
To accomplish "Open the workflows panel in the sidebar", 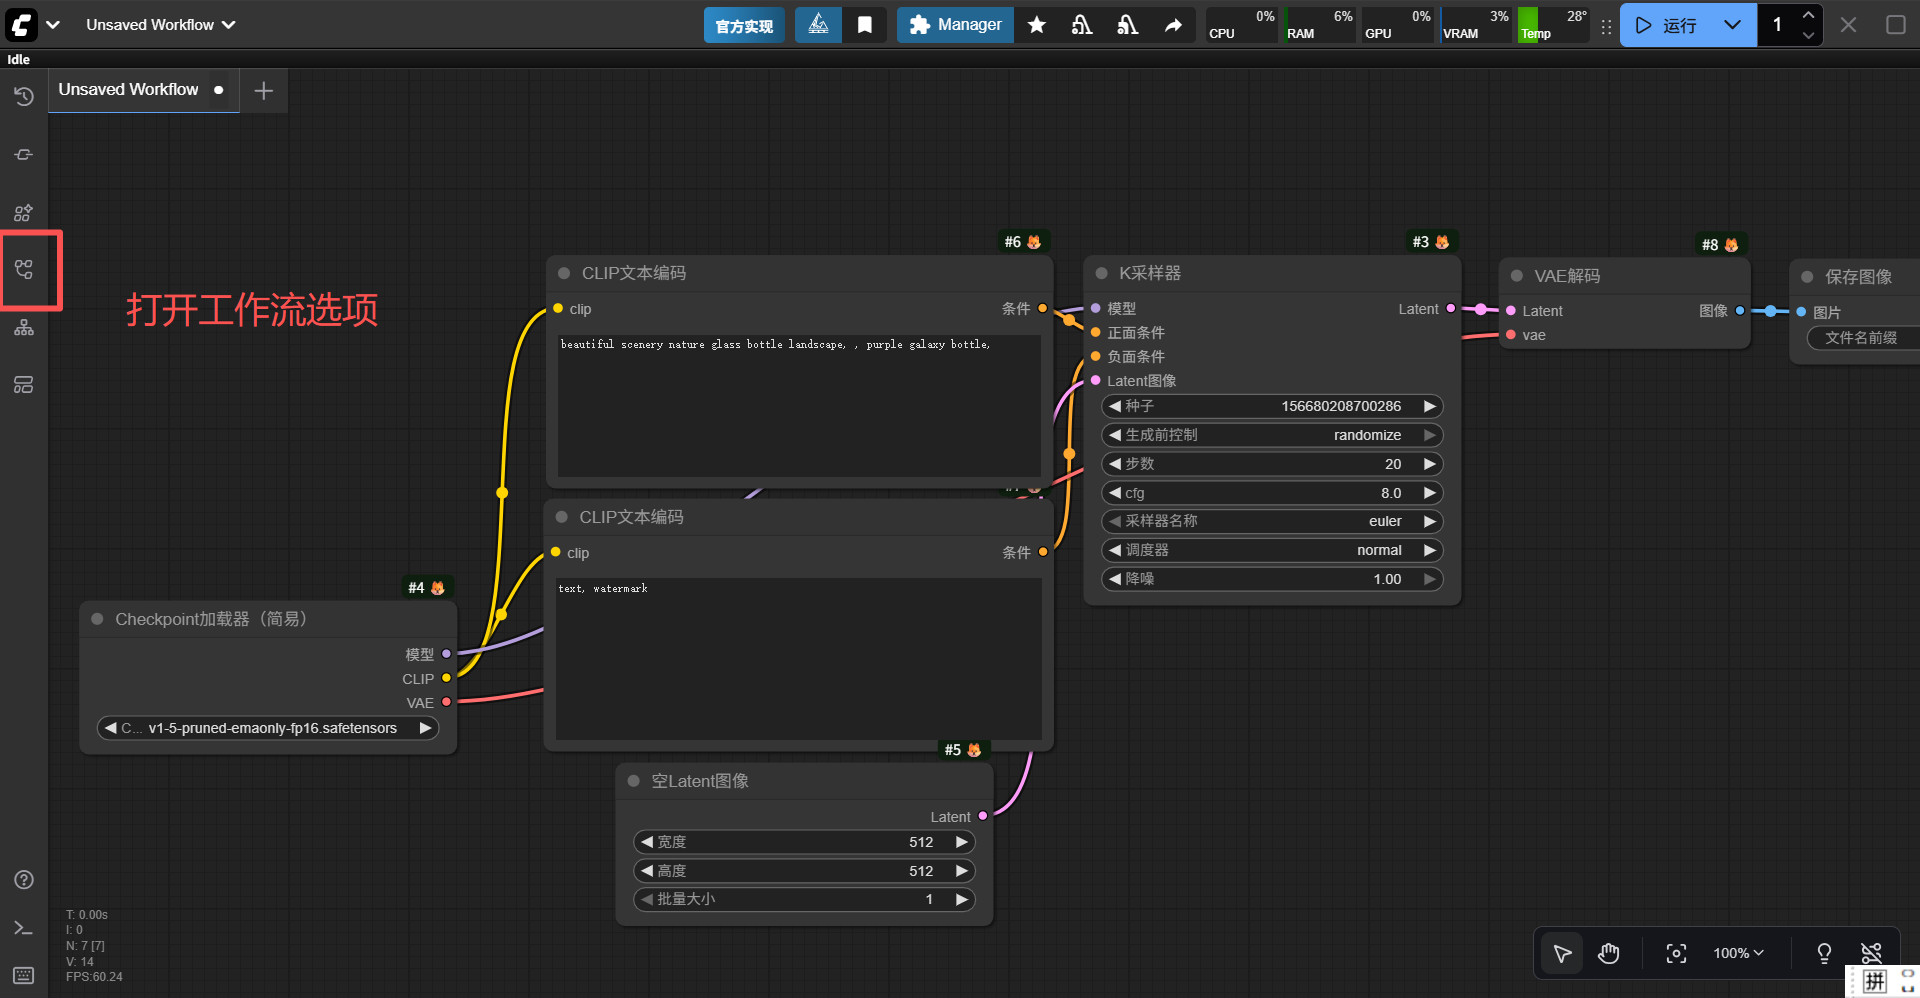I will pyautogui.click(x=24, y=269).
